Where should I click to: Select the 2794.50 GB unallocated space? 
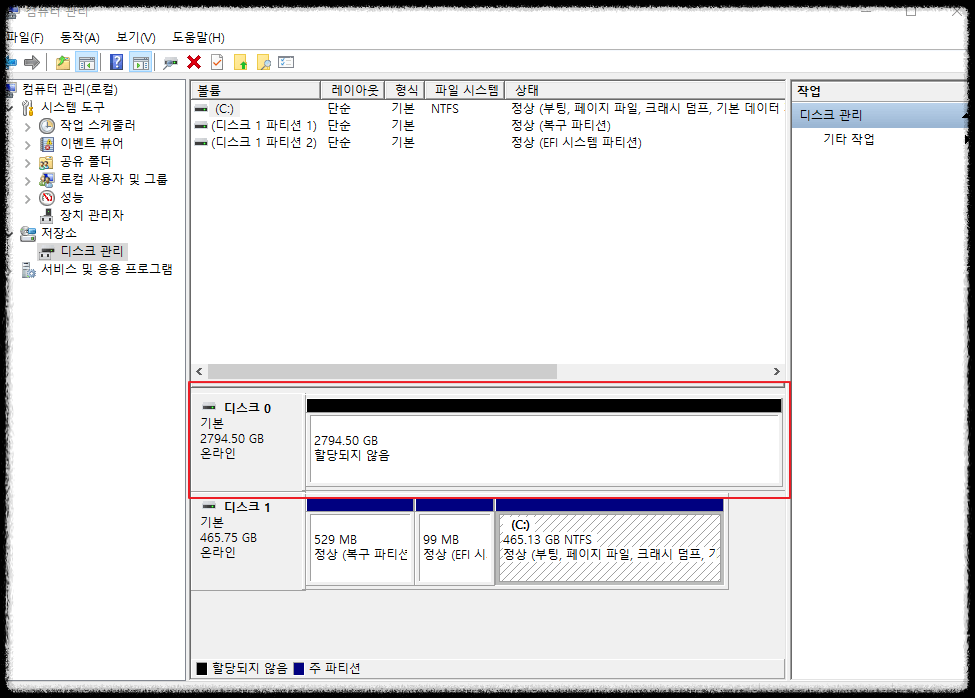(545, 449)
